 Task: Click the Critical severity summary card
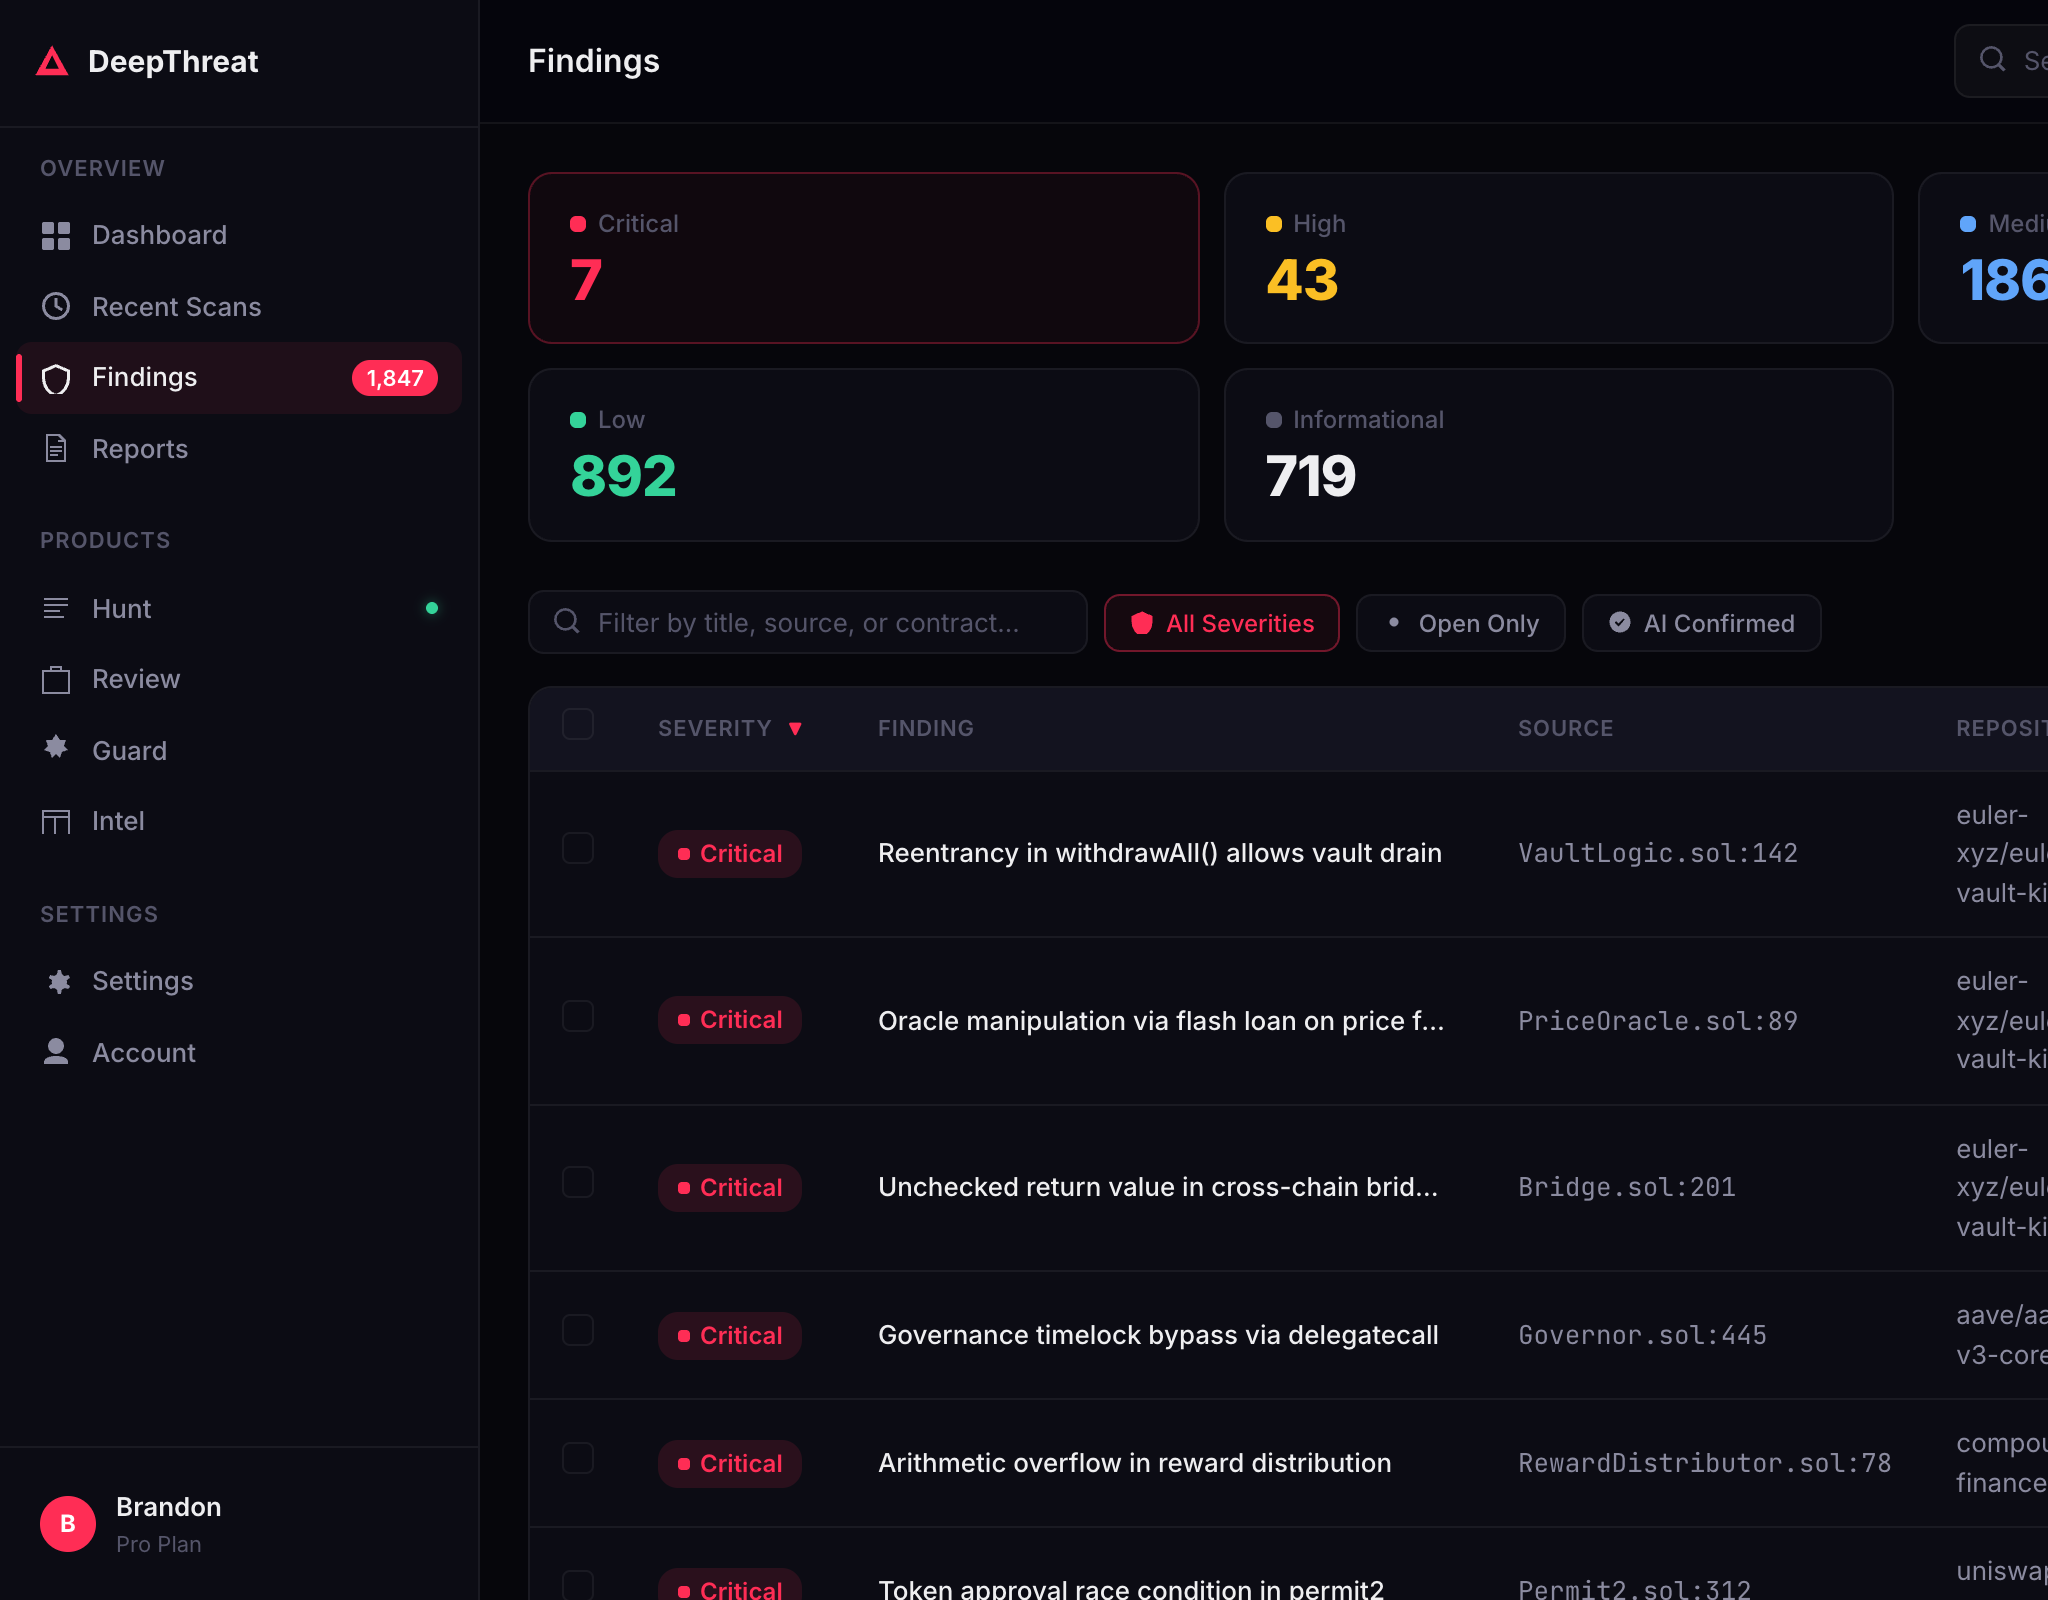(x=863, y=258)
